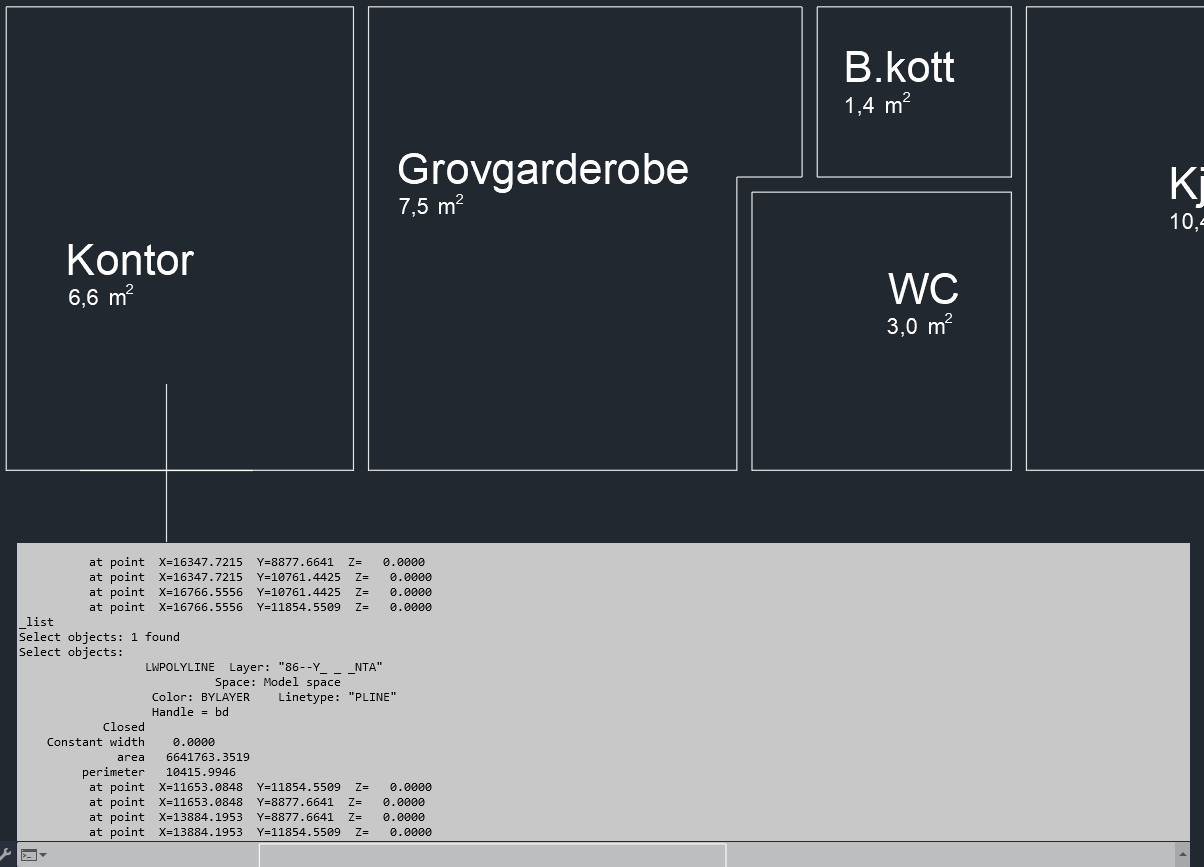Open the recent commands dropdown arrow

pyautogui.click(x=41, y=856)
